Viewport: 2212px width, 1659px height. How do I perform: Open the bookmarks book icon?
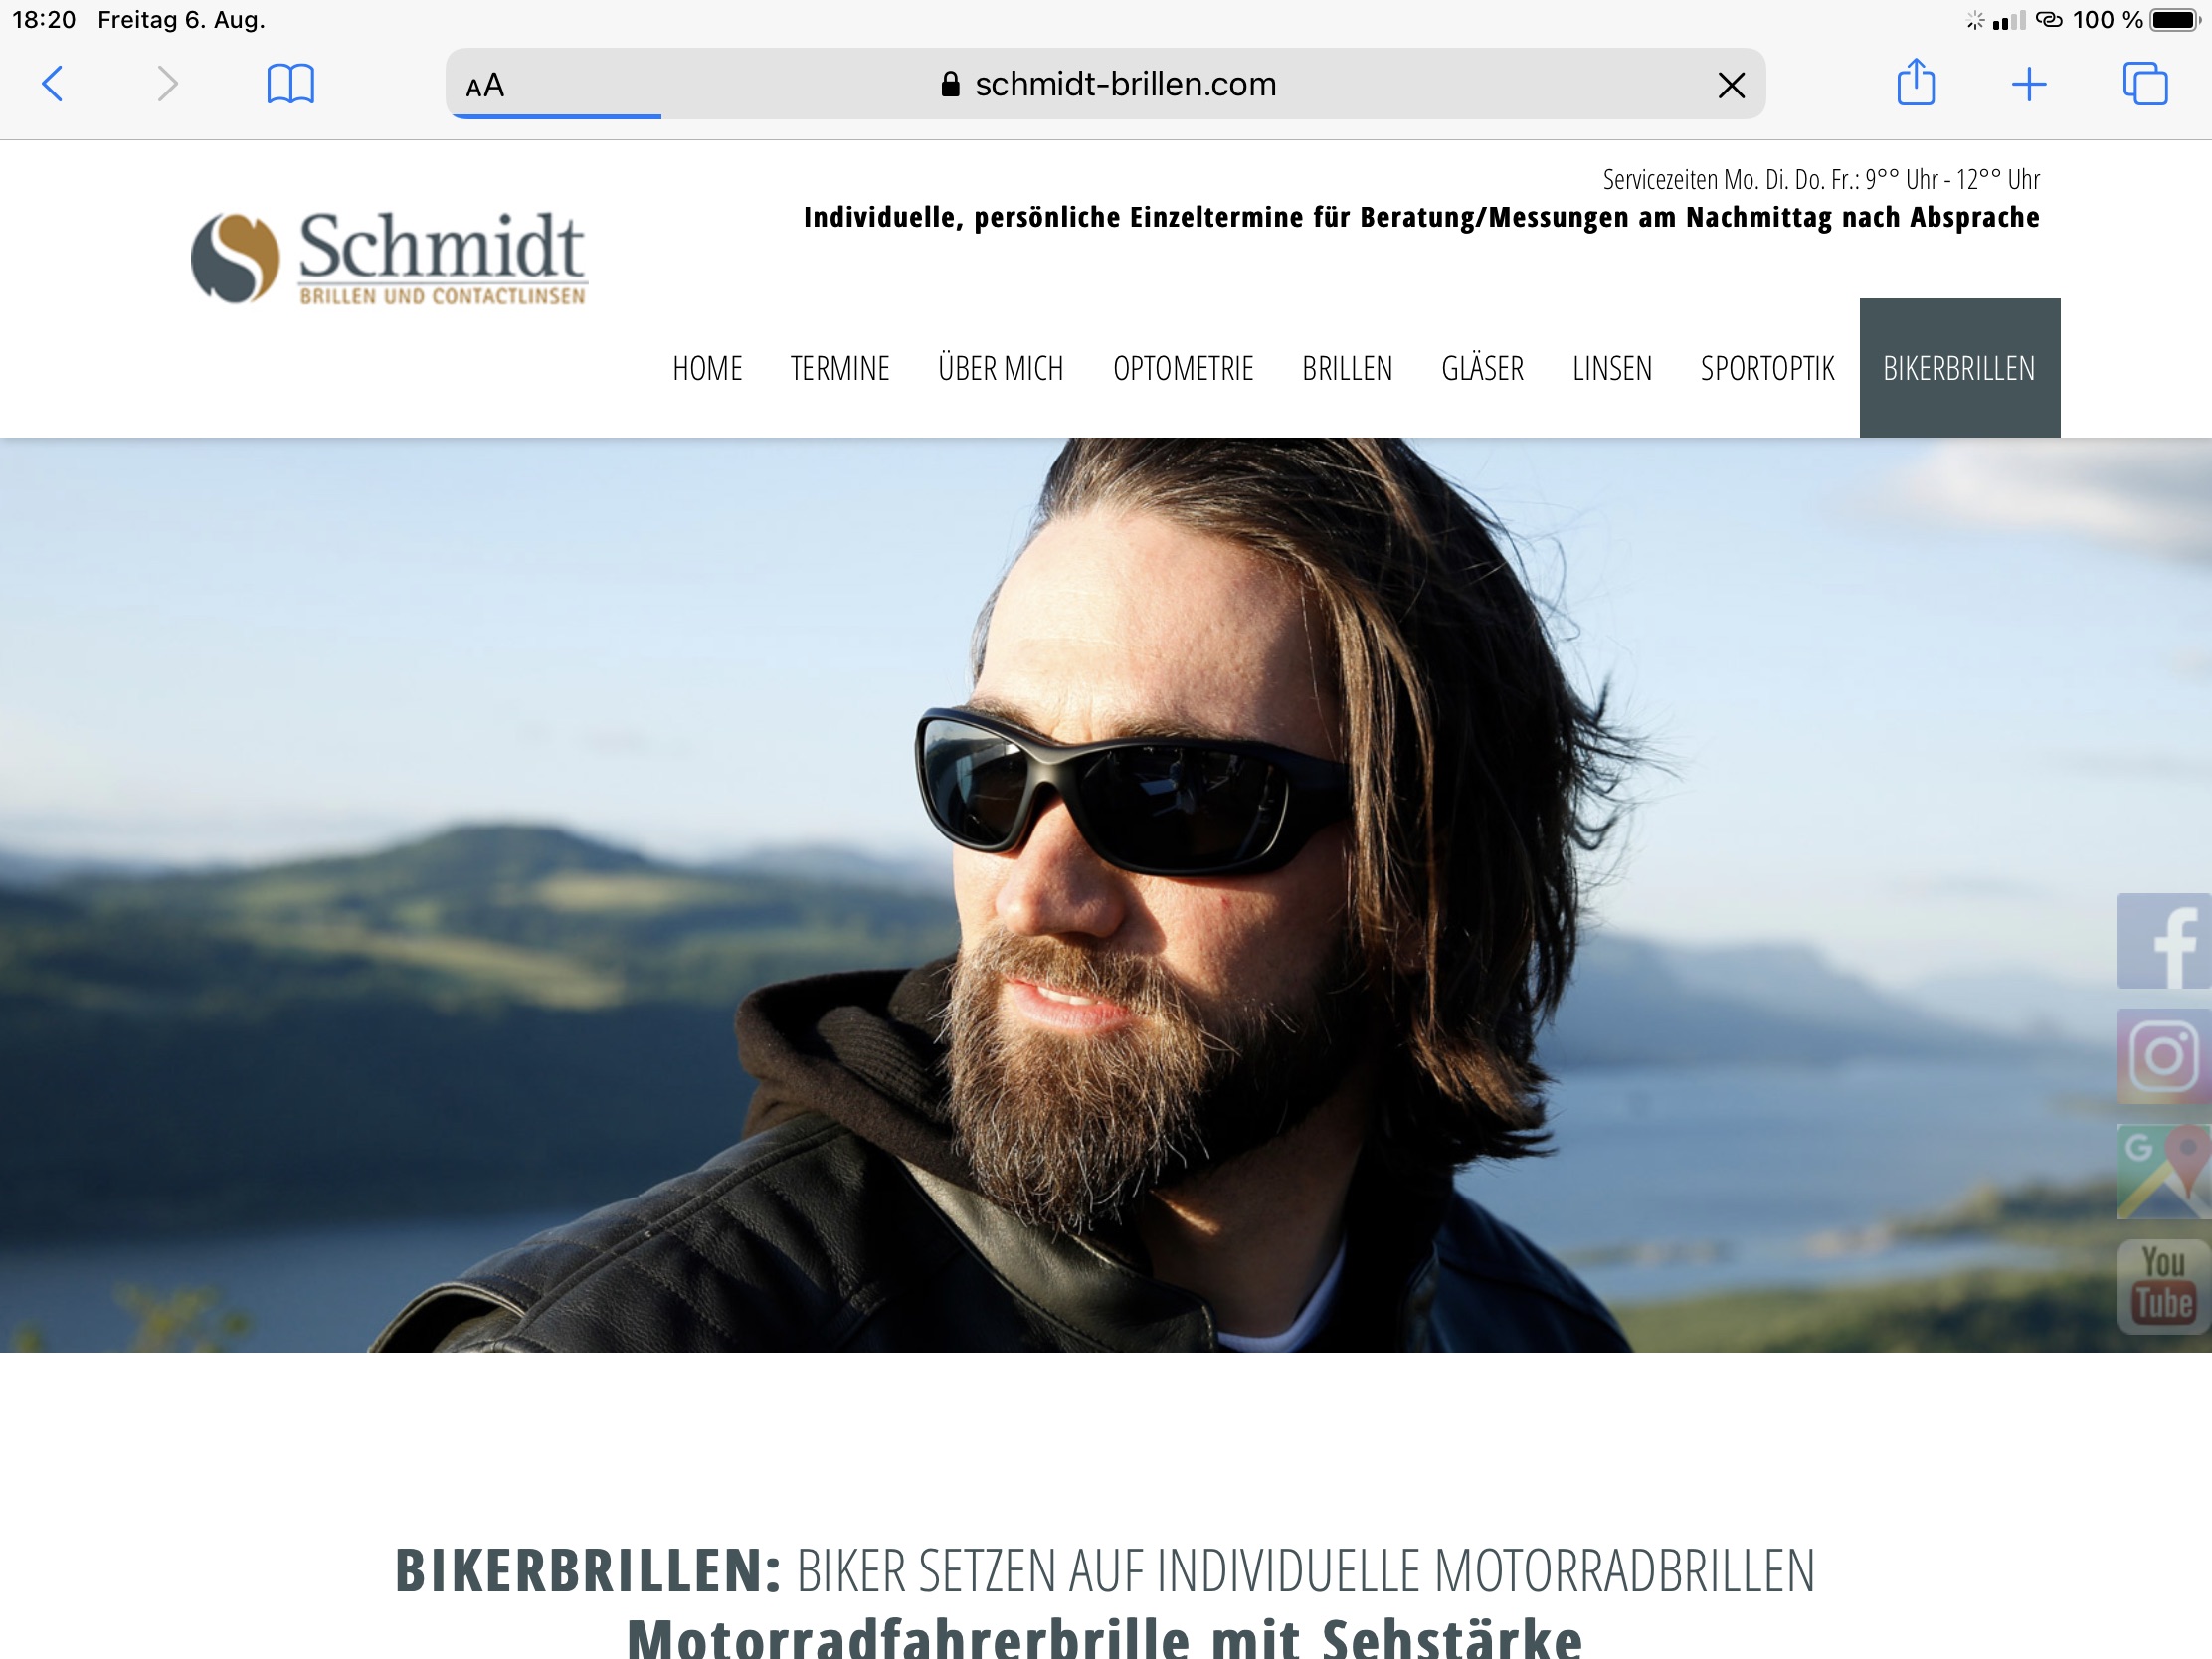point(291,84)
